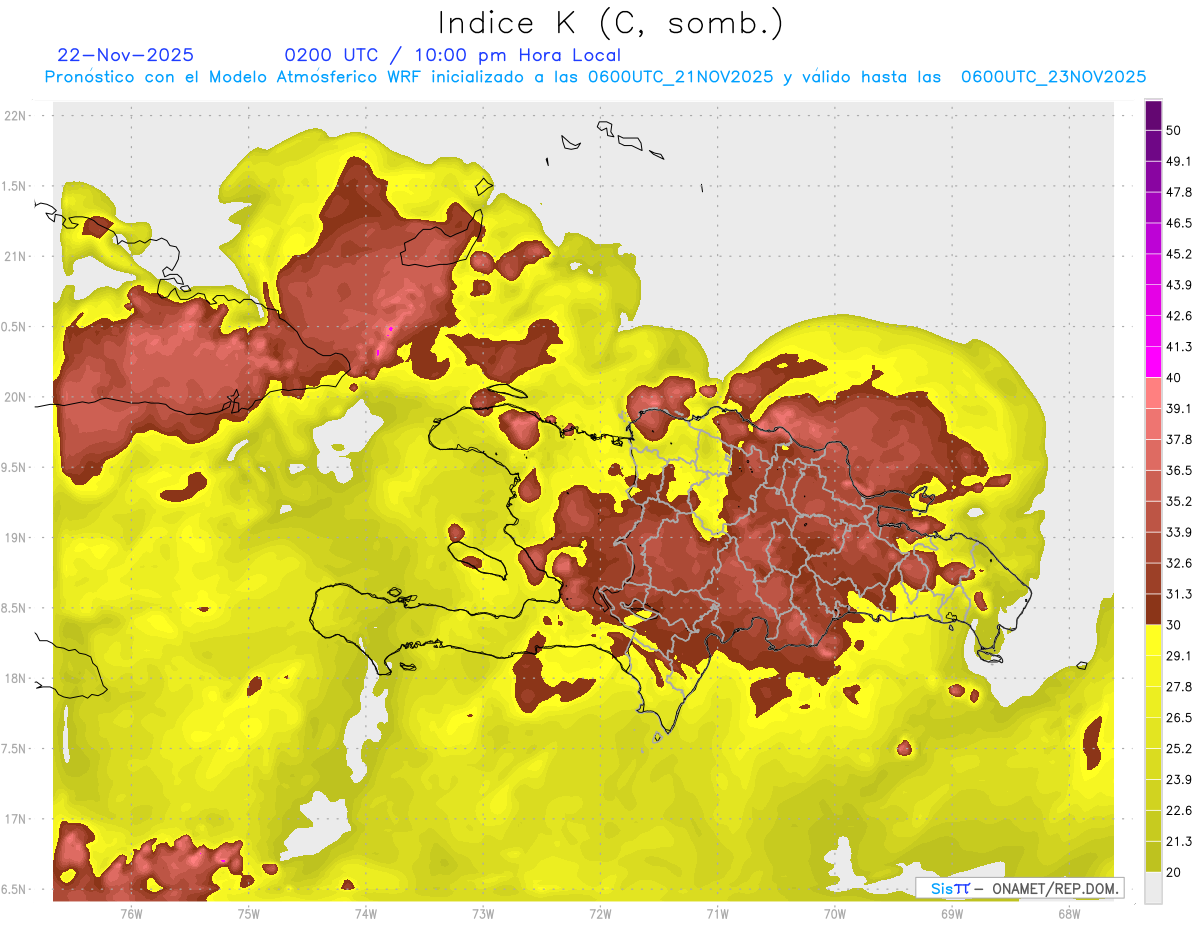
Task: Click the "70W" longitude axis label
Action: tap(835, 913)
